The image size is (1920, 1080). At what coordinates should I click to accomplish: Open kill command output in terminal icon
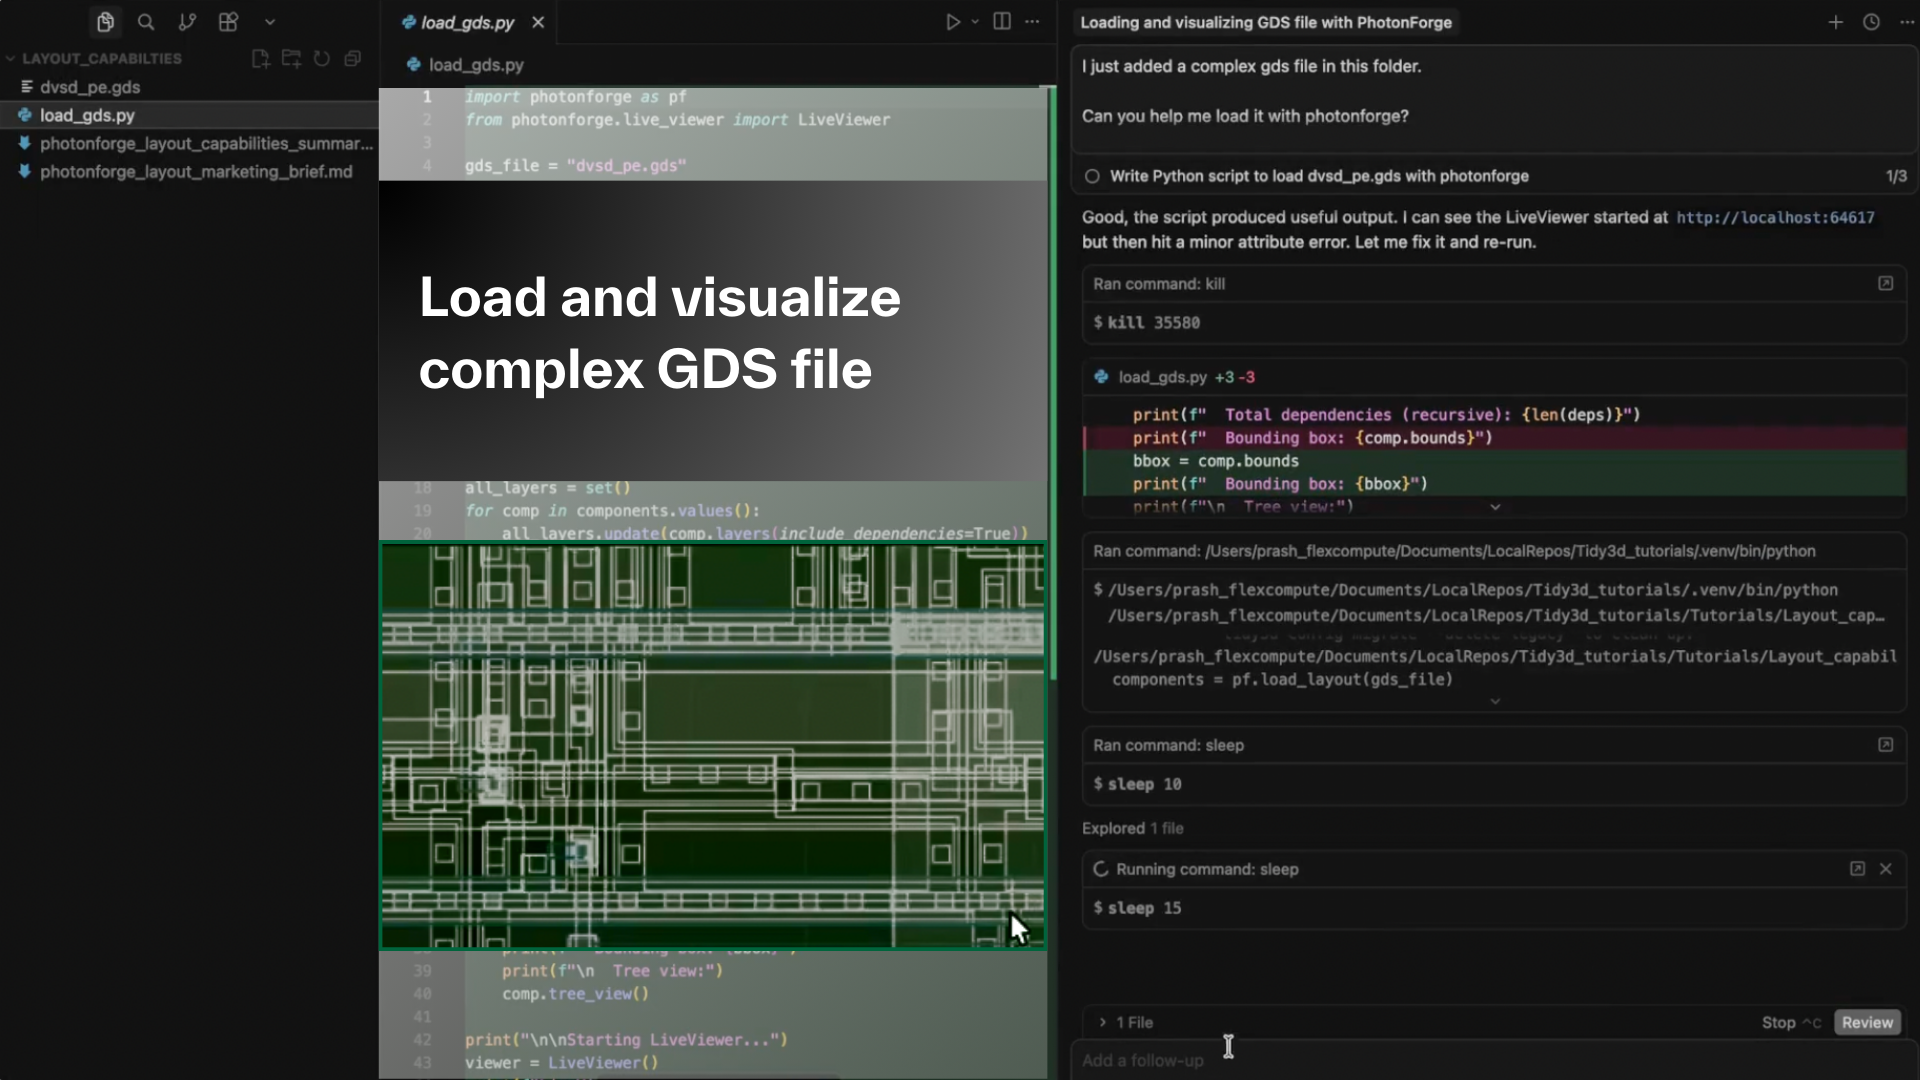coord(1885,284)
